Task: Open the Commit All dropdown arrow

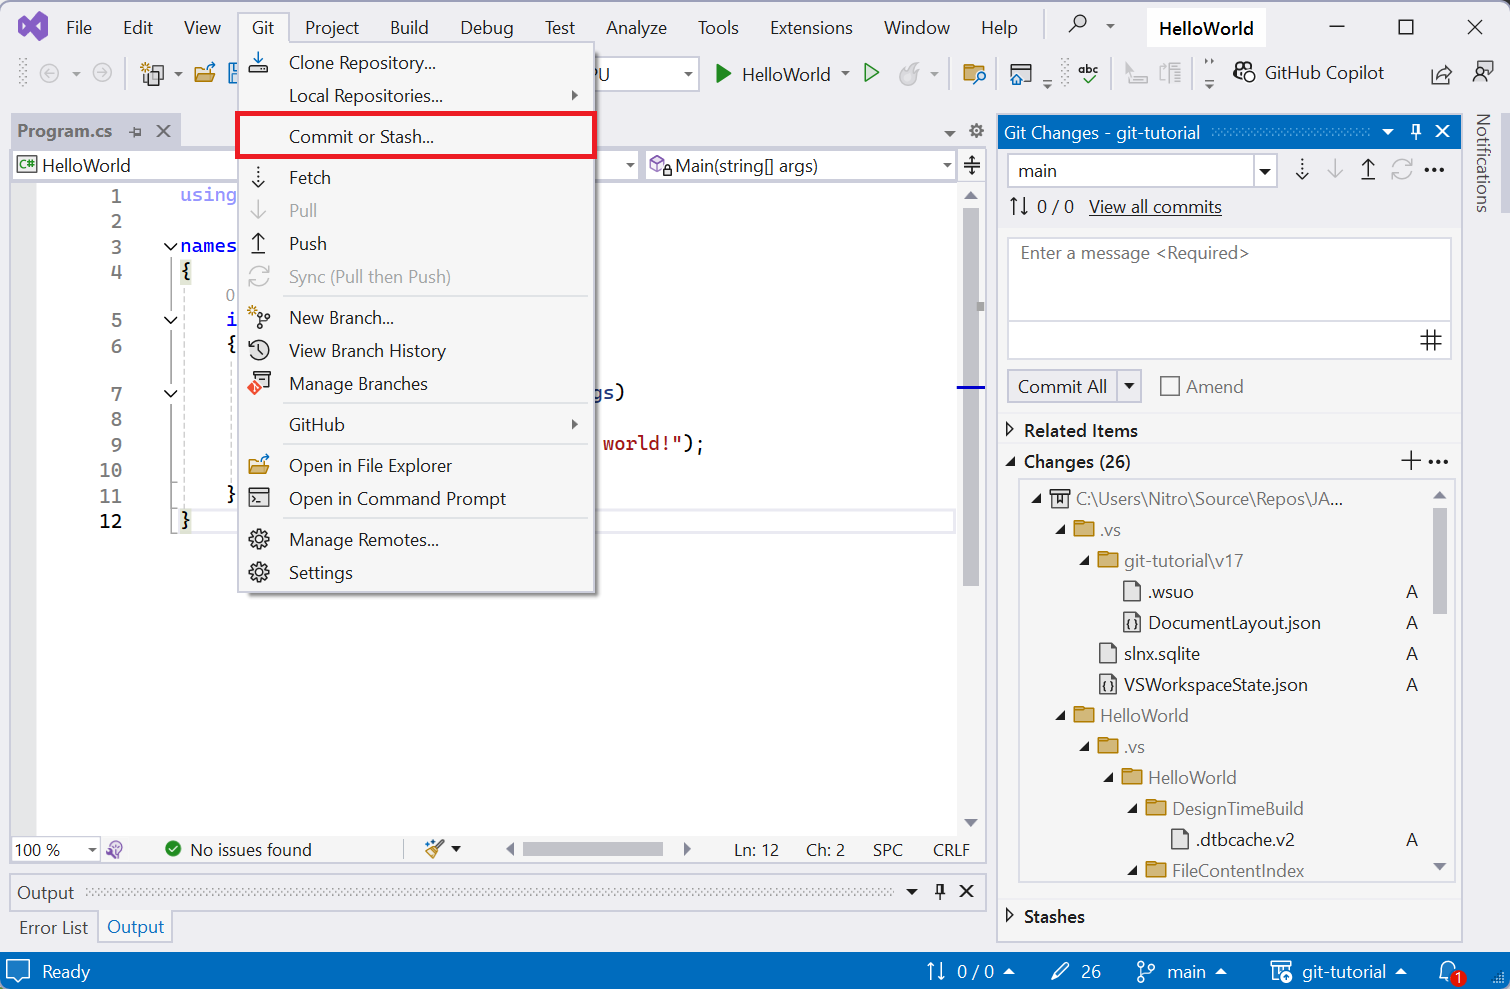Action: tap(1130, 386)
